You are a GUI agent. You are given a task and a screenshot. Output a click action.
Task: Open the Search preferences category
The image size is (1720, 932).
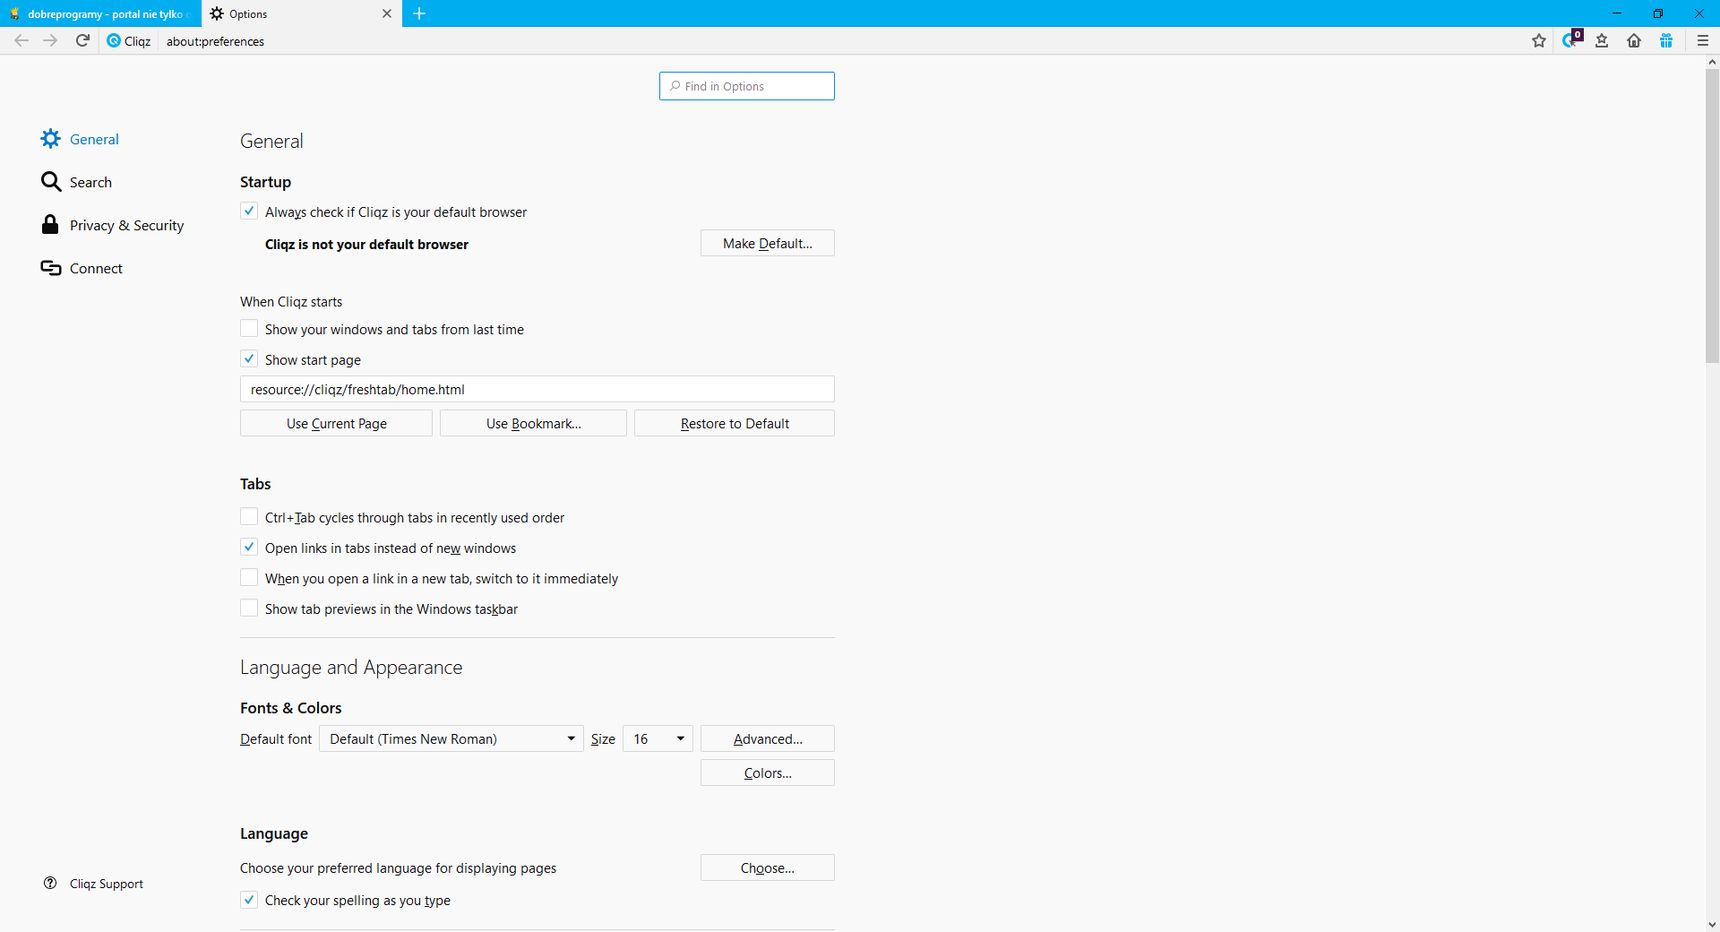[x=91, y=182]
